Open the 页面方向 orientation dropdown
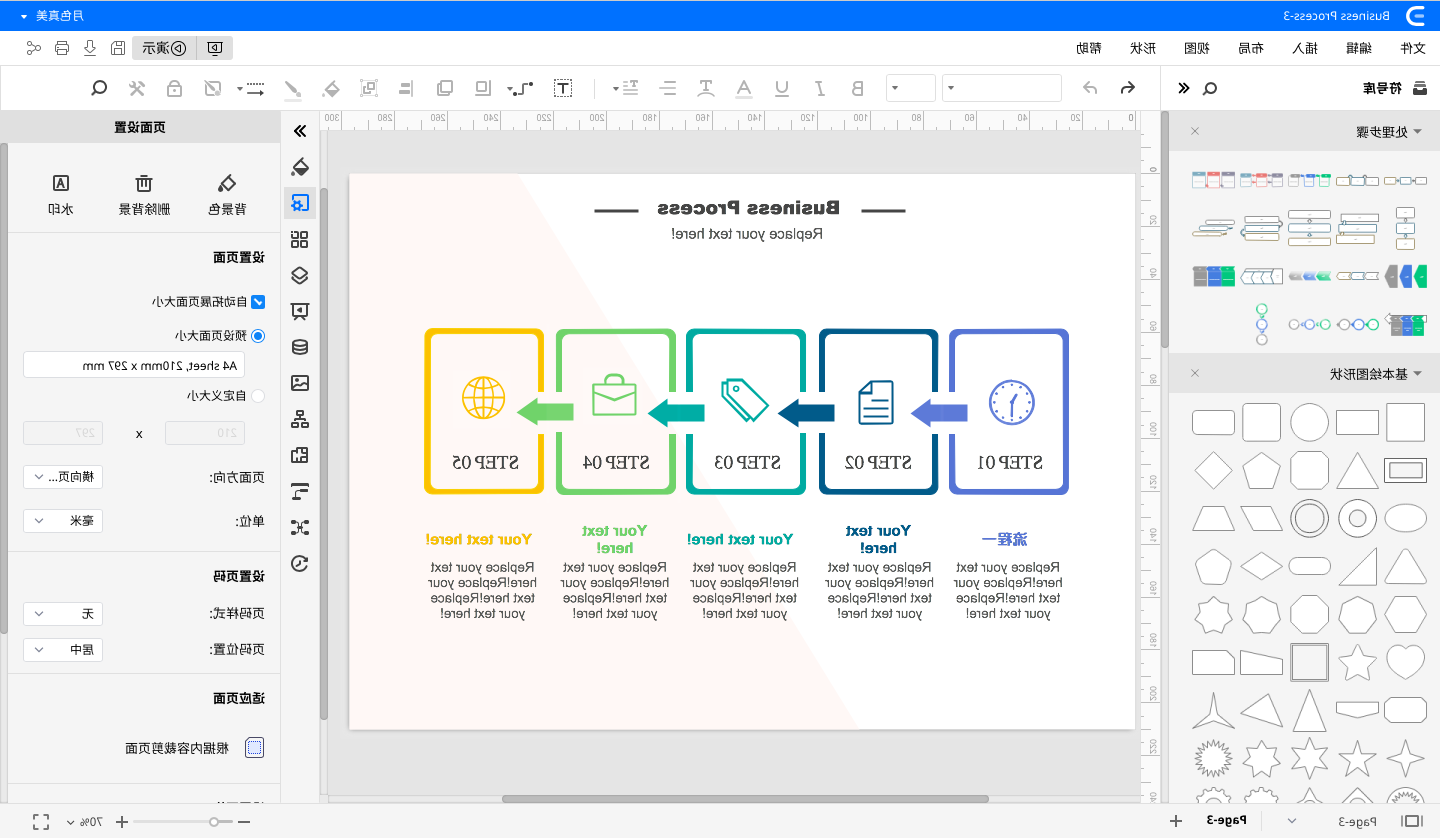The height and width of the screenshot is (838, 1440). [x=63, y=477]
